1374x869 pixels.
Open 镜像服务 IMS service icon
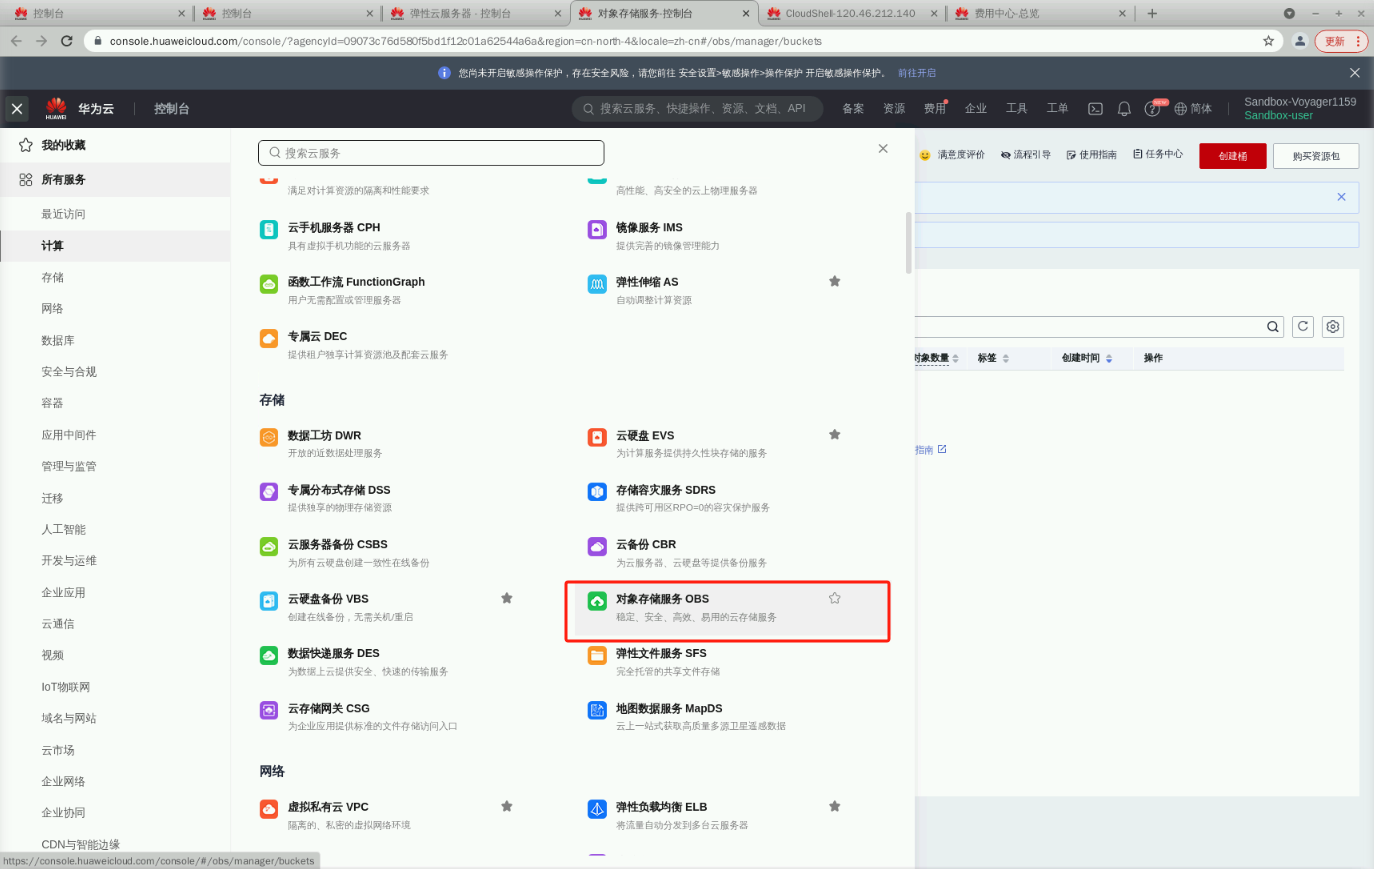[x=597, y=230]
